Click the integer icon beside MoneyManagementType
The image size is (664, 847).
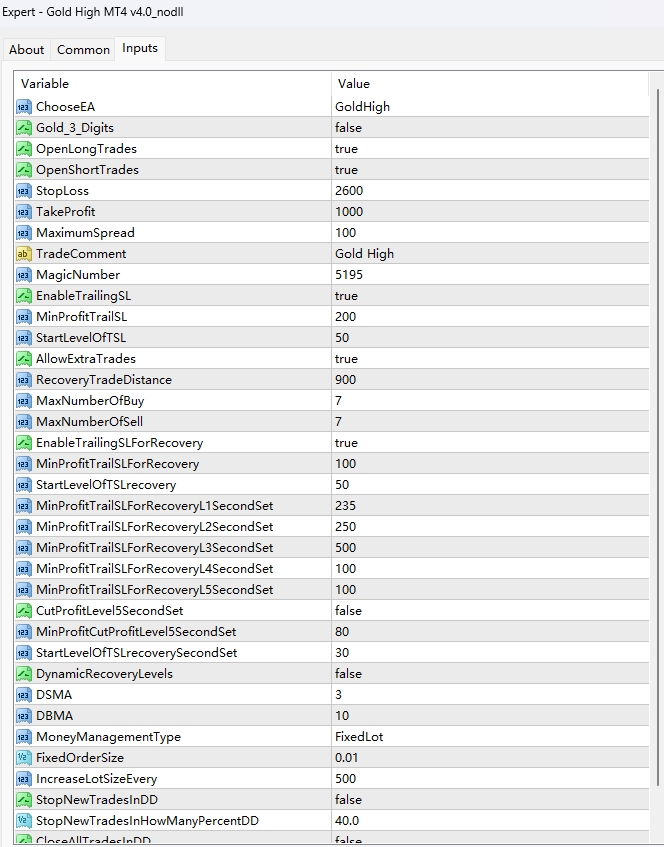[24, 737]
